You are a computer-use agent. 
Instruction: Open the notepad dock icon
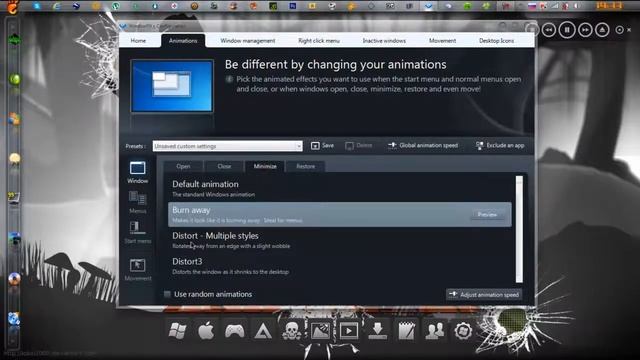406,331
